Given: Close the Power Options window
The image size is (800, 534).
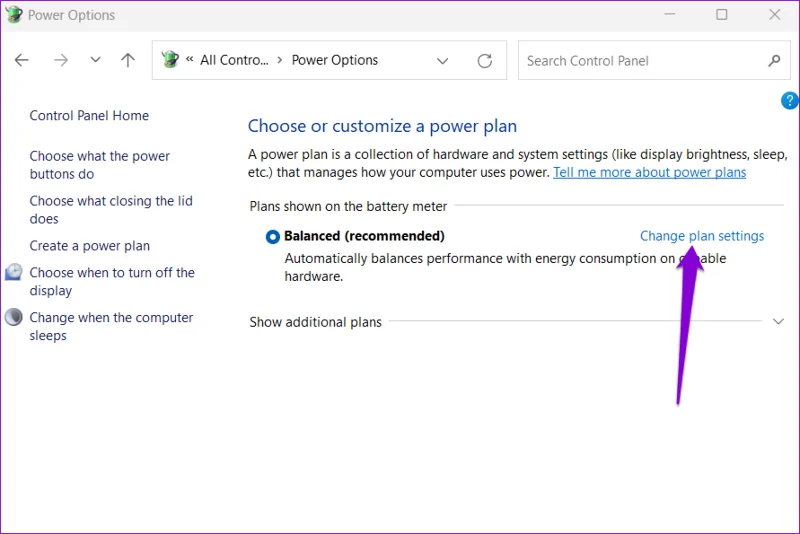Looking at the screenshot, I should (x=774, y=14).
